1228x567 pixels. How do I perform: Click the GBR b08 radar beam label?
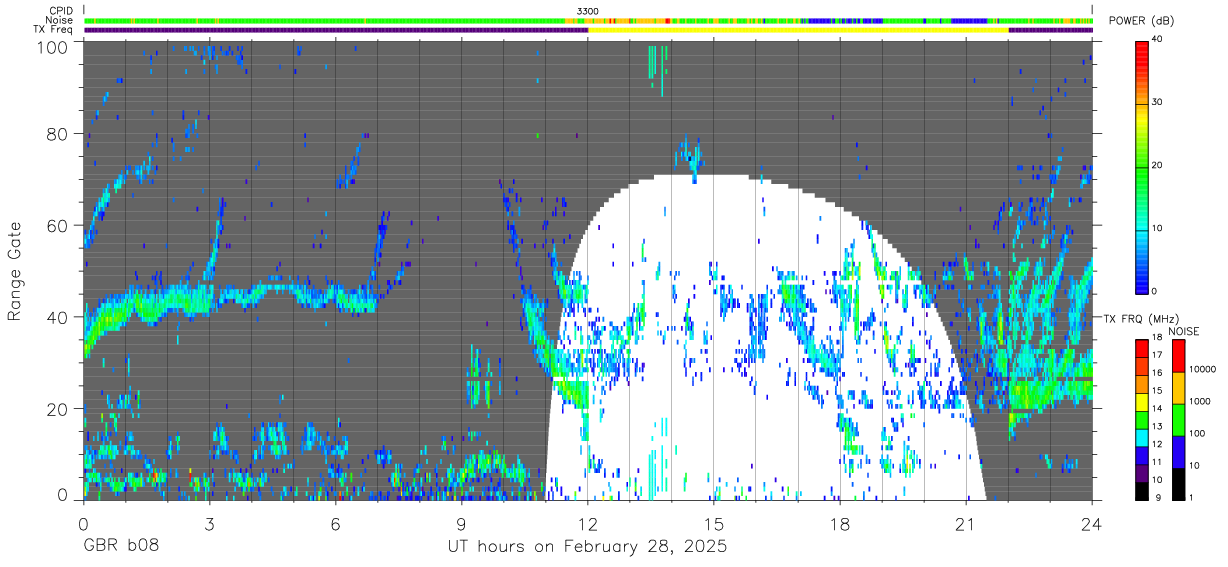119,548
